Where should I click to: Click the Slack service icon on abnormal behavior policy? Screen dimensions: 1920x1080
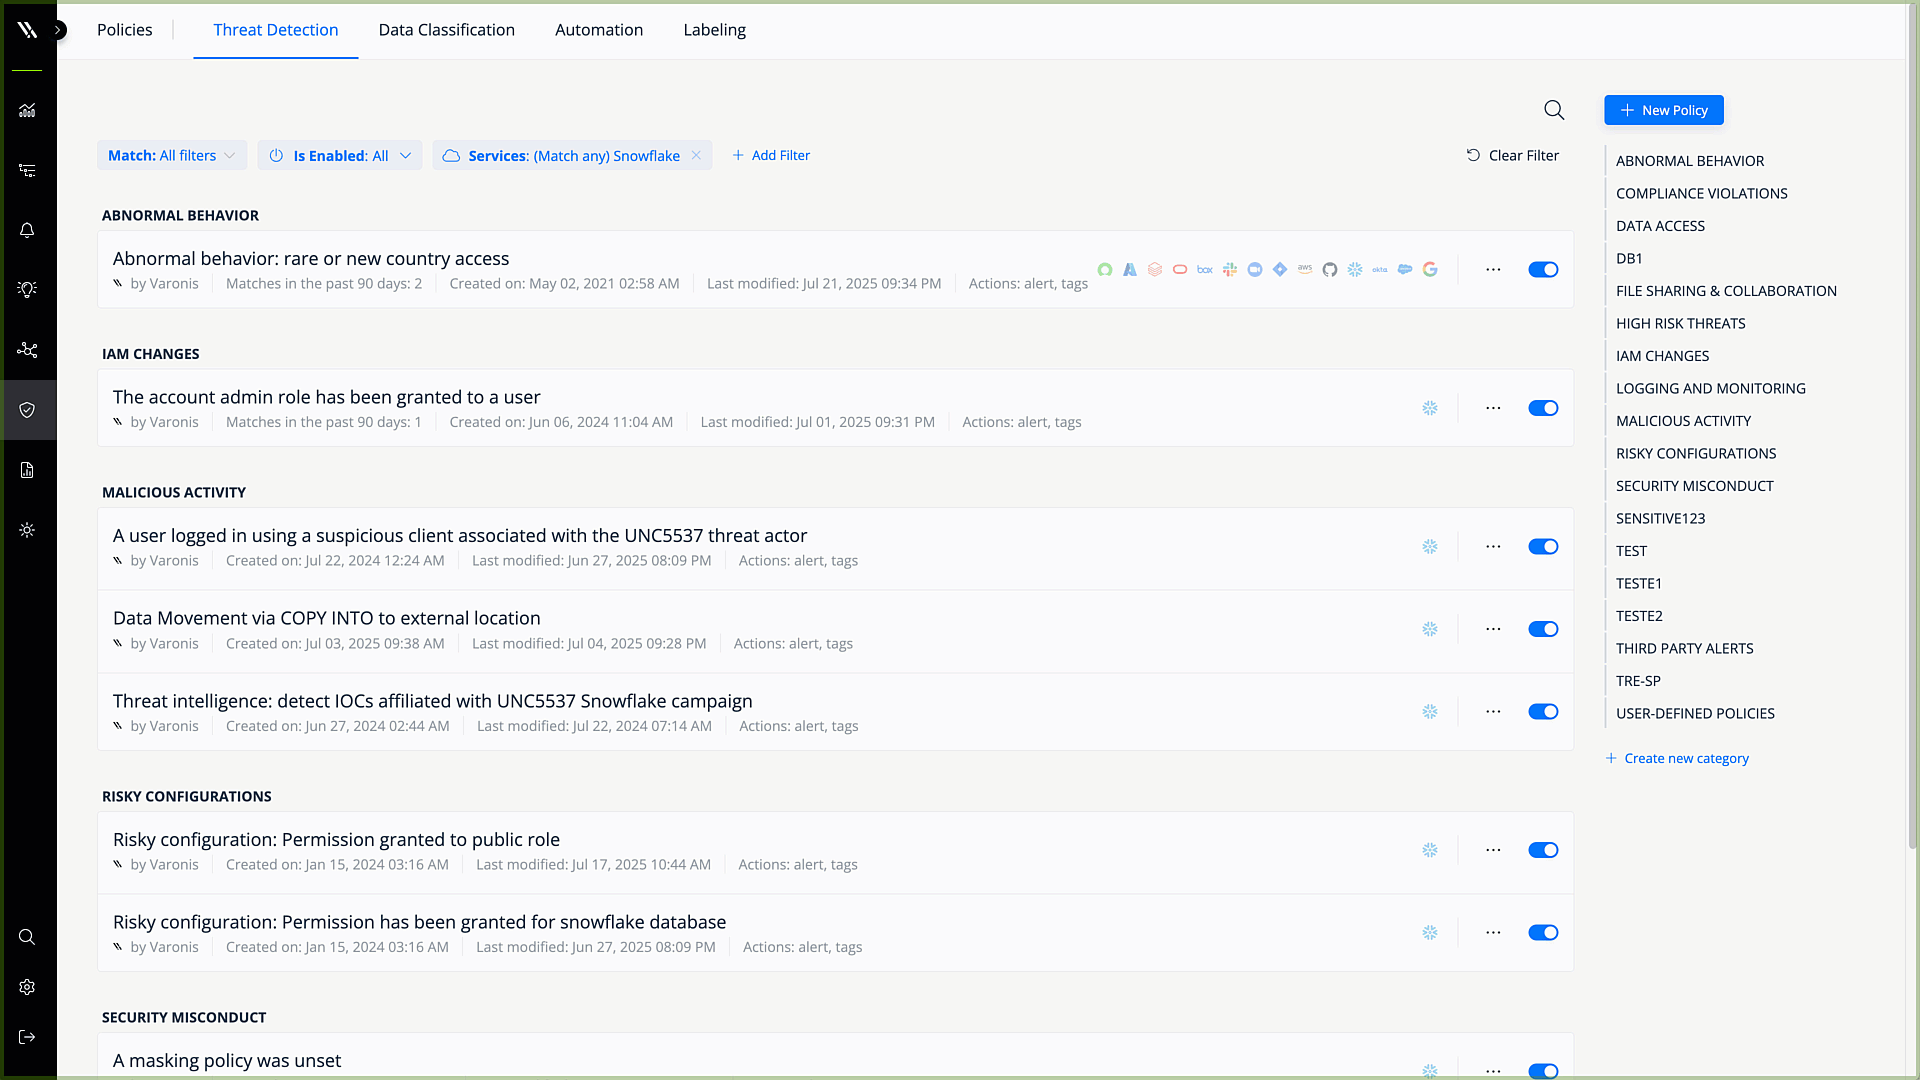[x=1230, y=269]
